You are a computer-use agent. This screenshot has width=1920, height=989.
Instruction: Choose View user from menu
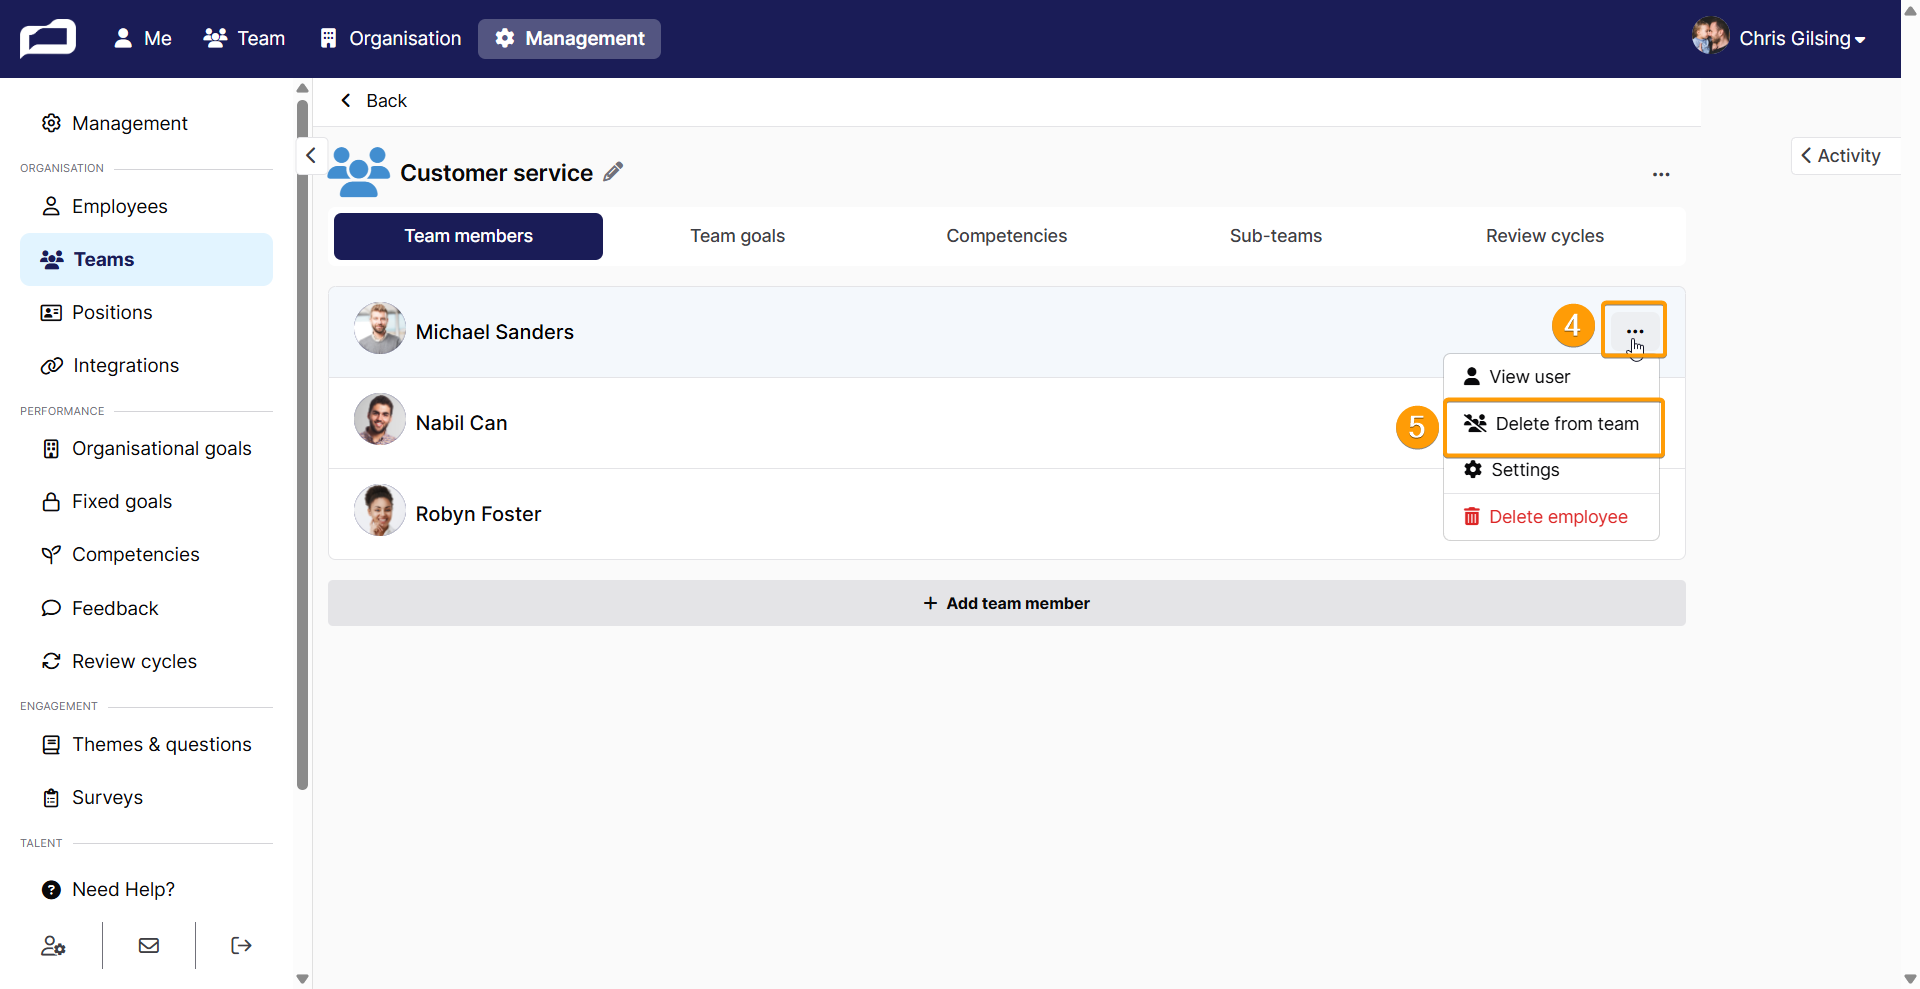(x=1551, y=377)
